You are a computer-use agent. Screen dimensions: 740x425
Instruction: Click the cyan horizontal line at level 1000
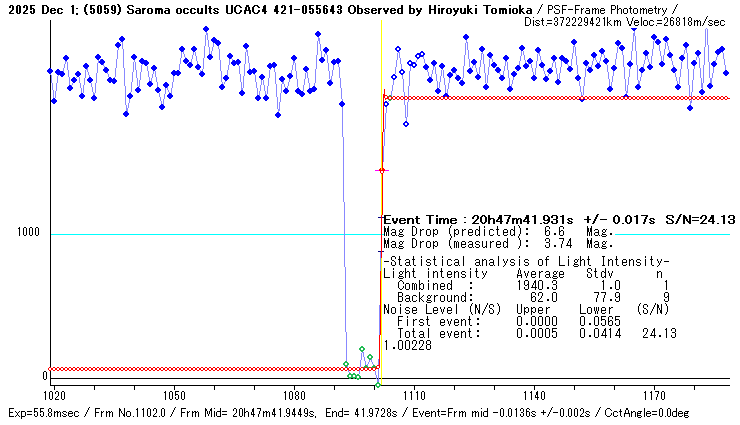200,234
